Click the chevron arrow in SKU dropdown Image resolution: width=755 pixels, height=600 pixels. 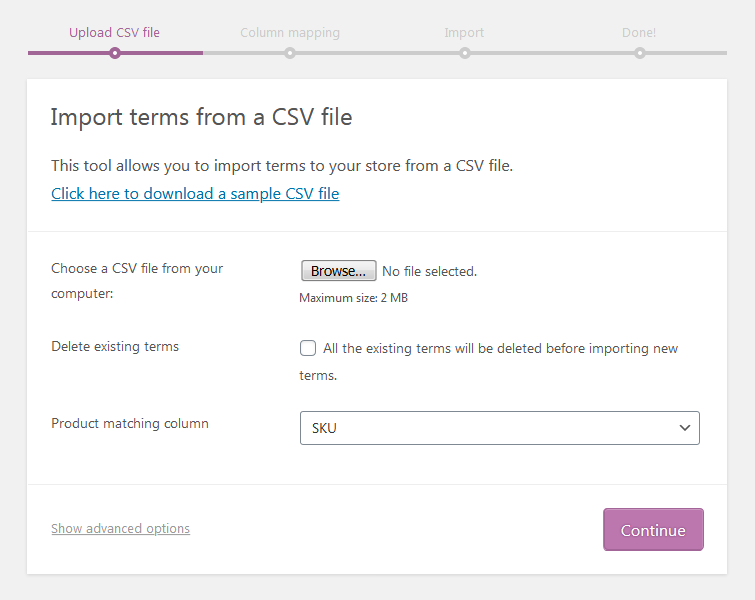coord(685,428)
